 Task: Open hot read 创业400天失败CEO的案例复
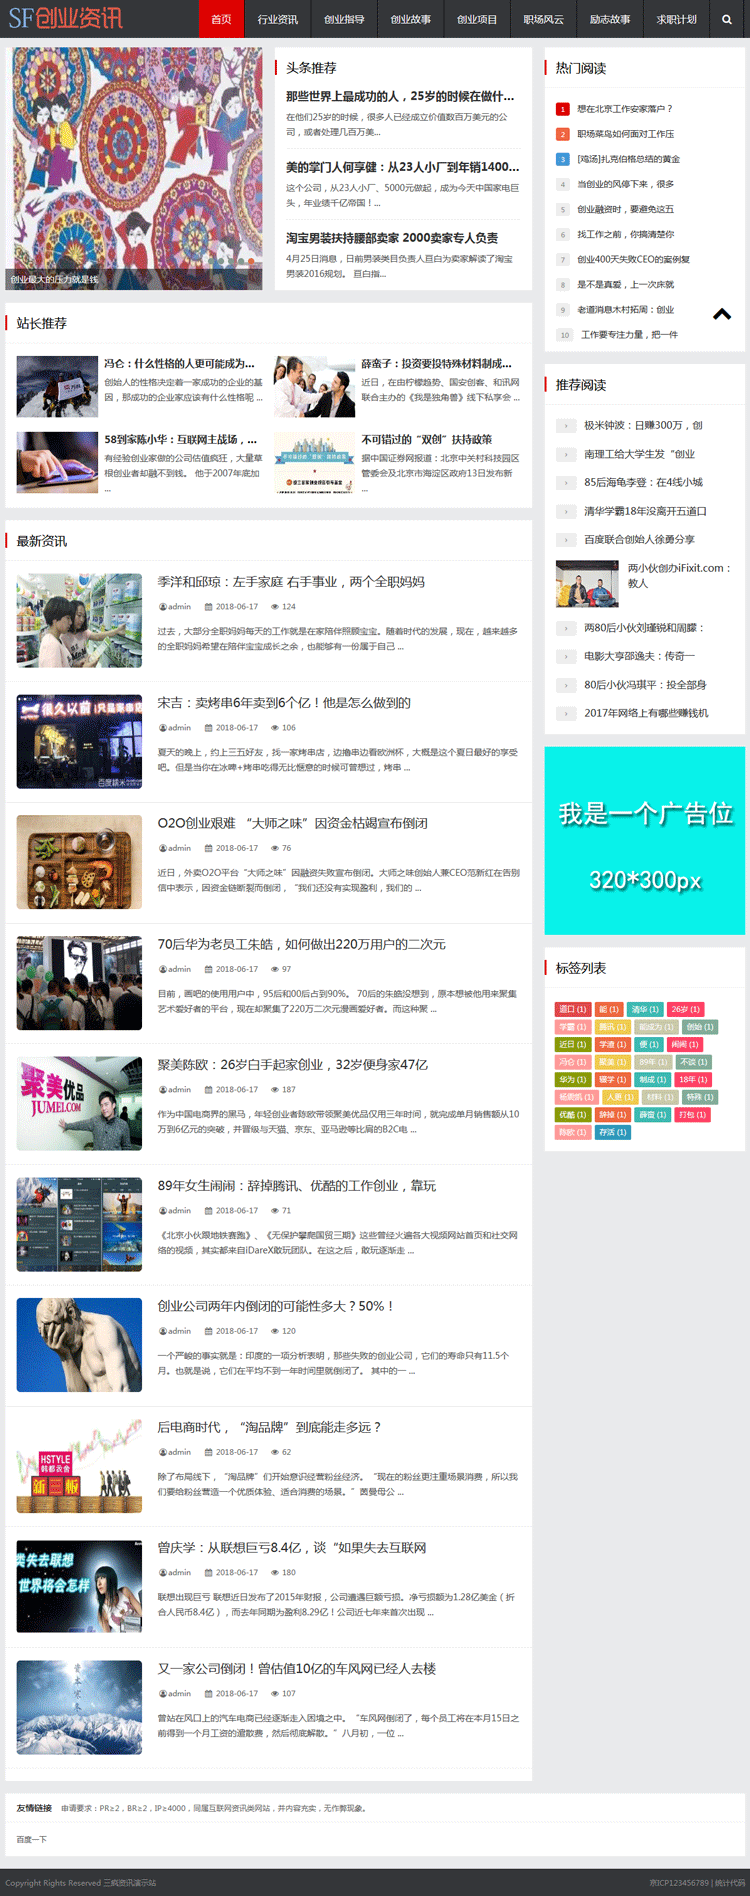(x=633, y=259)
